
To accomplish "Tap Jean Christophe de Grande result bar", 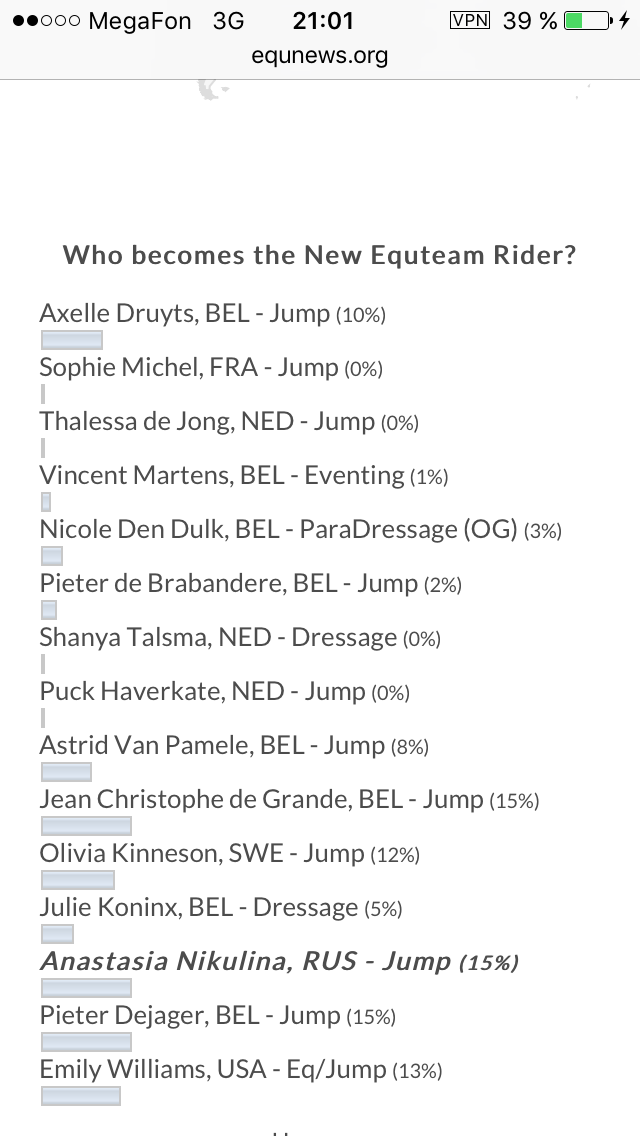I will coord(86,826).
